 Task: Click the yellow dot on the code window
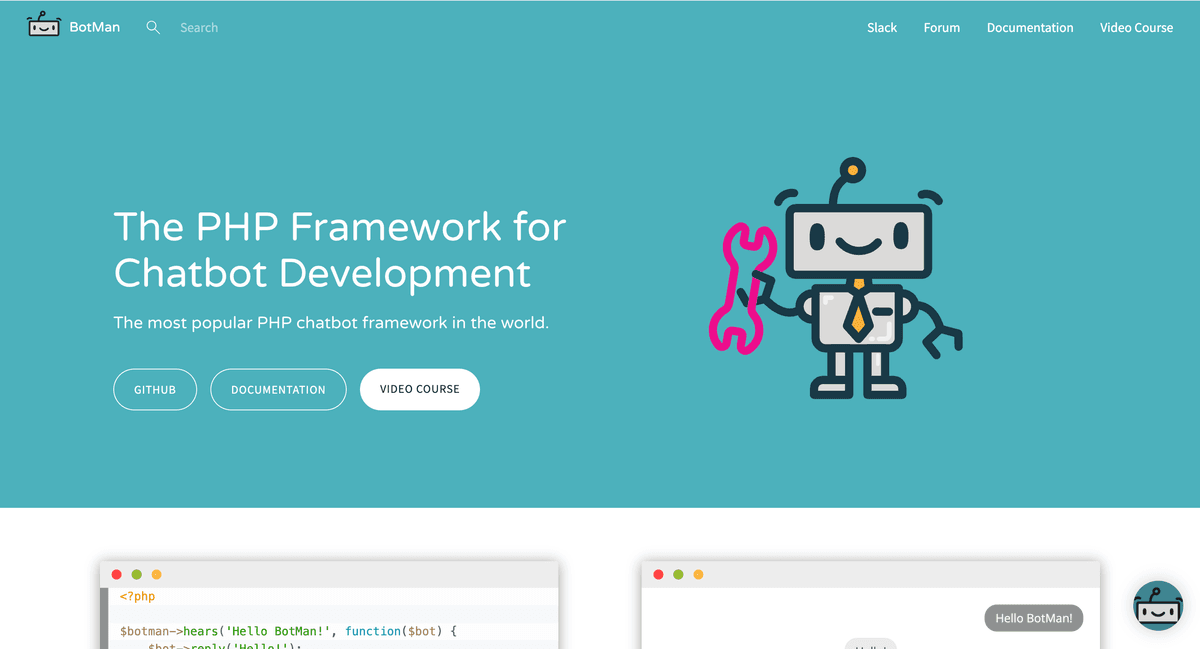[x=156, y=574]
